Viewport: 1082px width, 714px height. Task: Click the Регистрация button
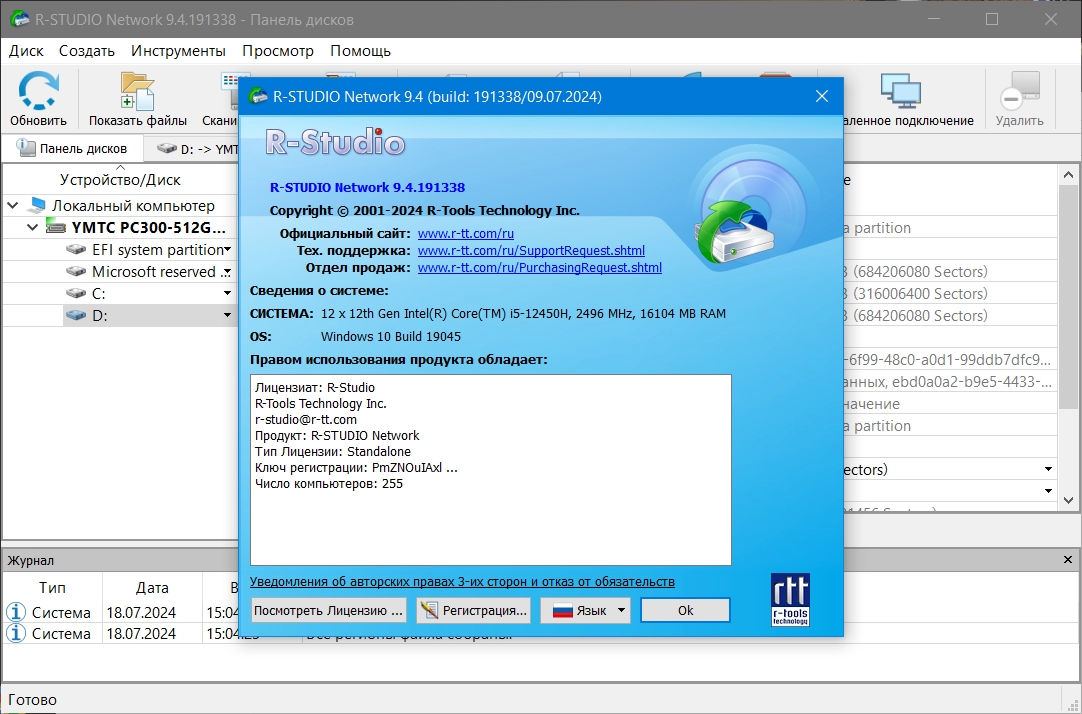click(473, 611)
